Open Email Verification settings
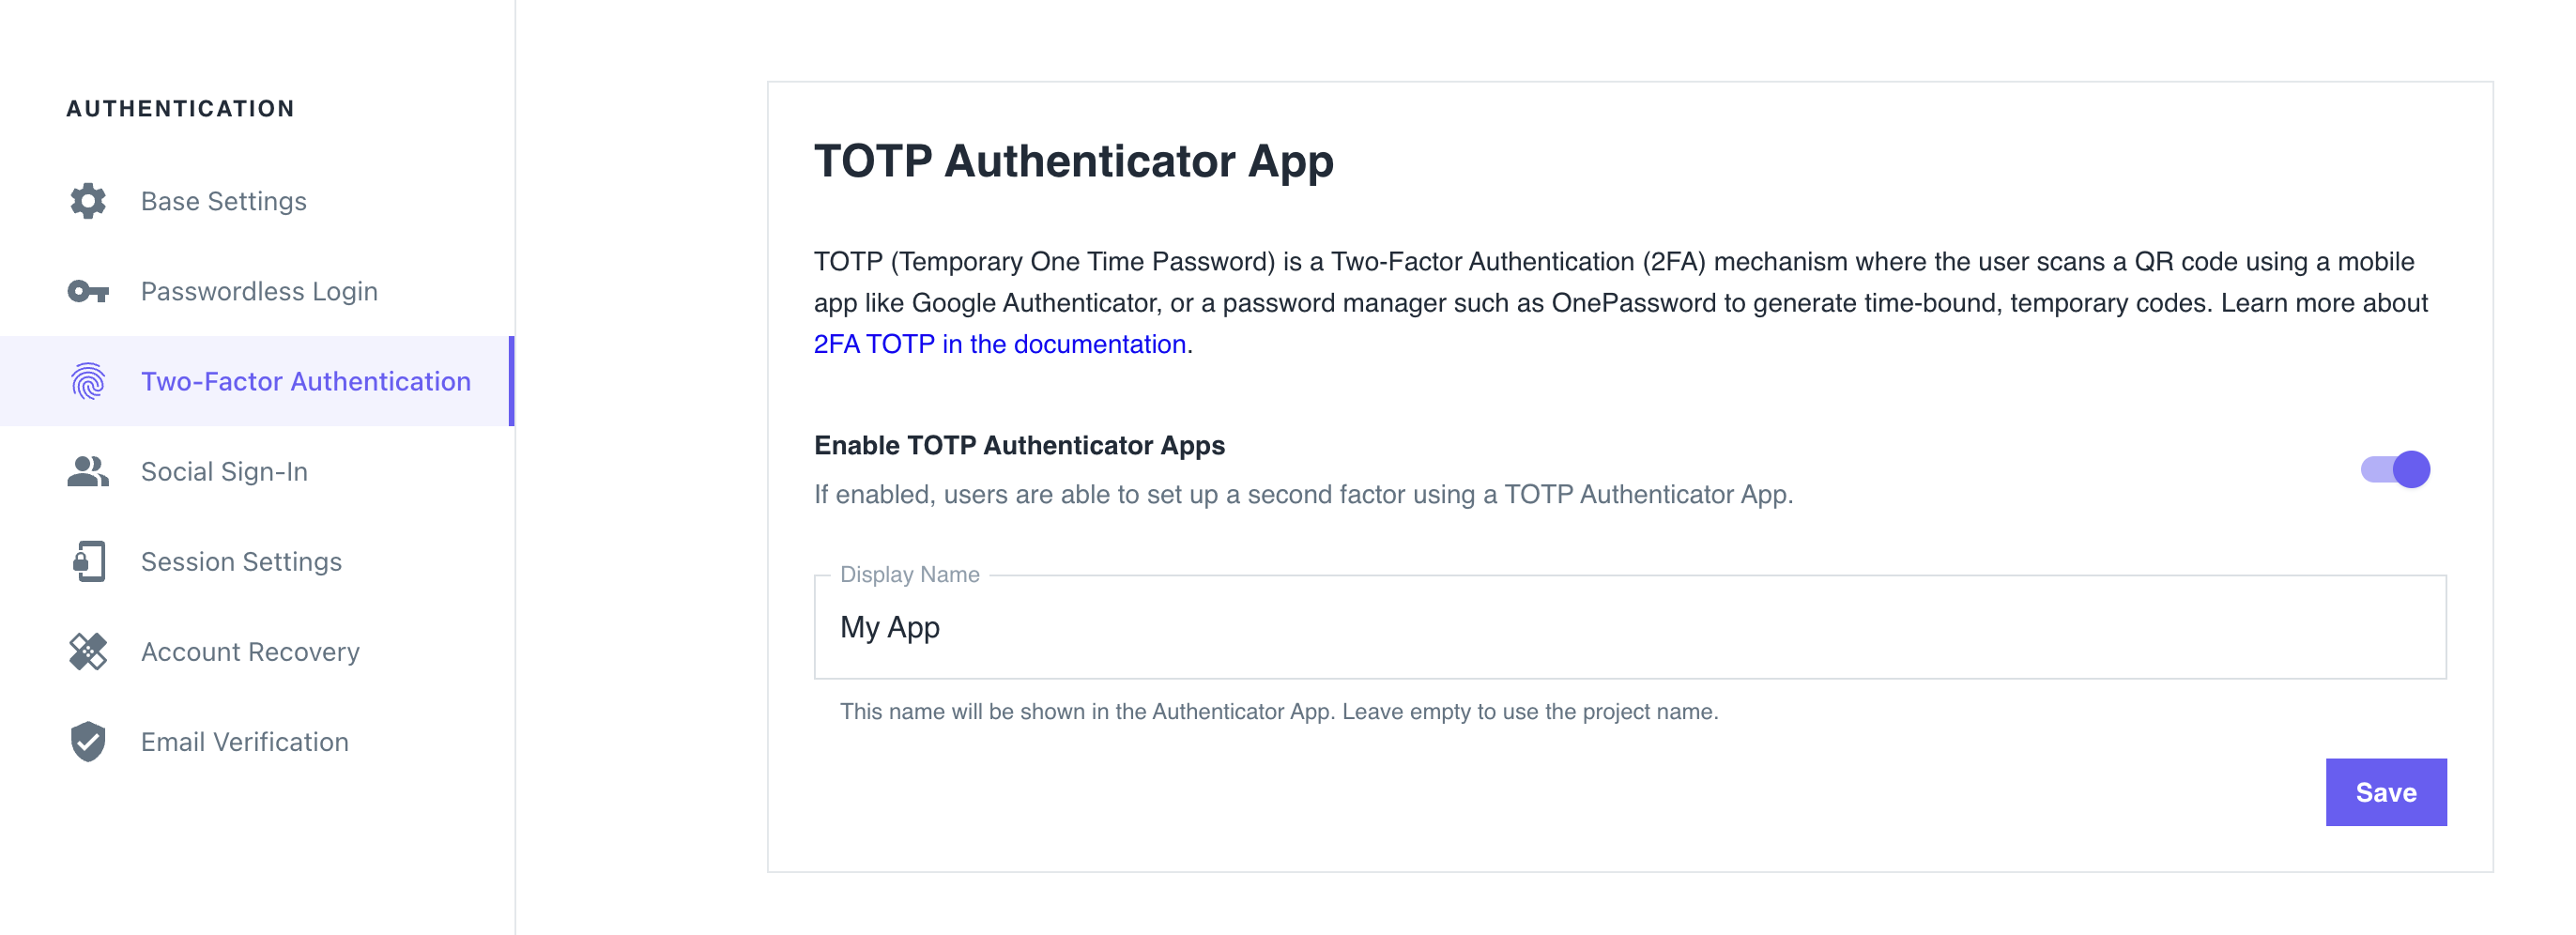This screenshot has height=935, width=2576. 244,741
